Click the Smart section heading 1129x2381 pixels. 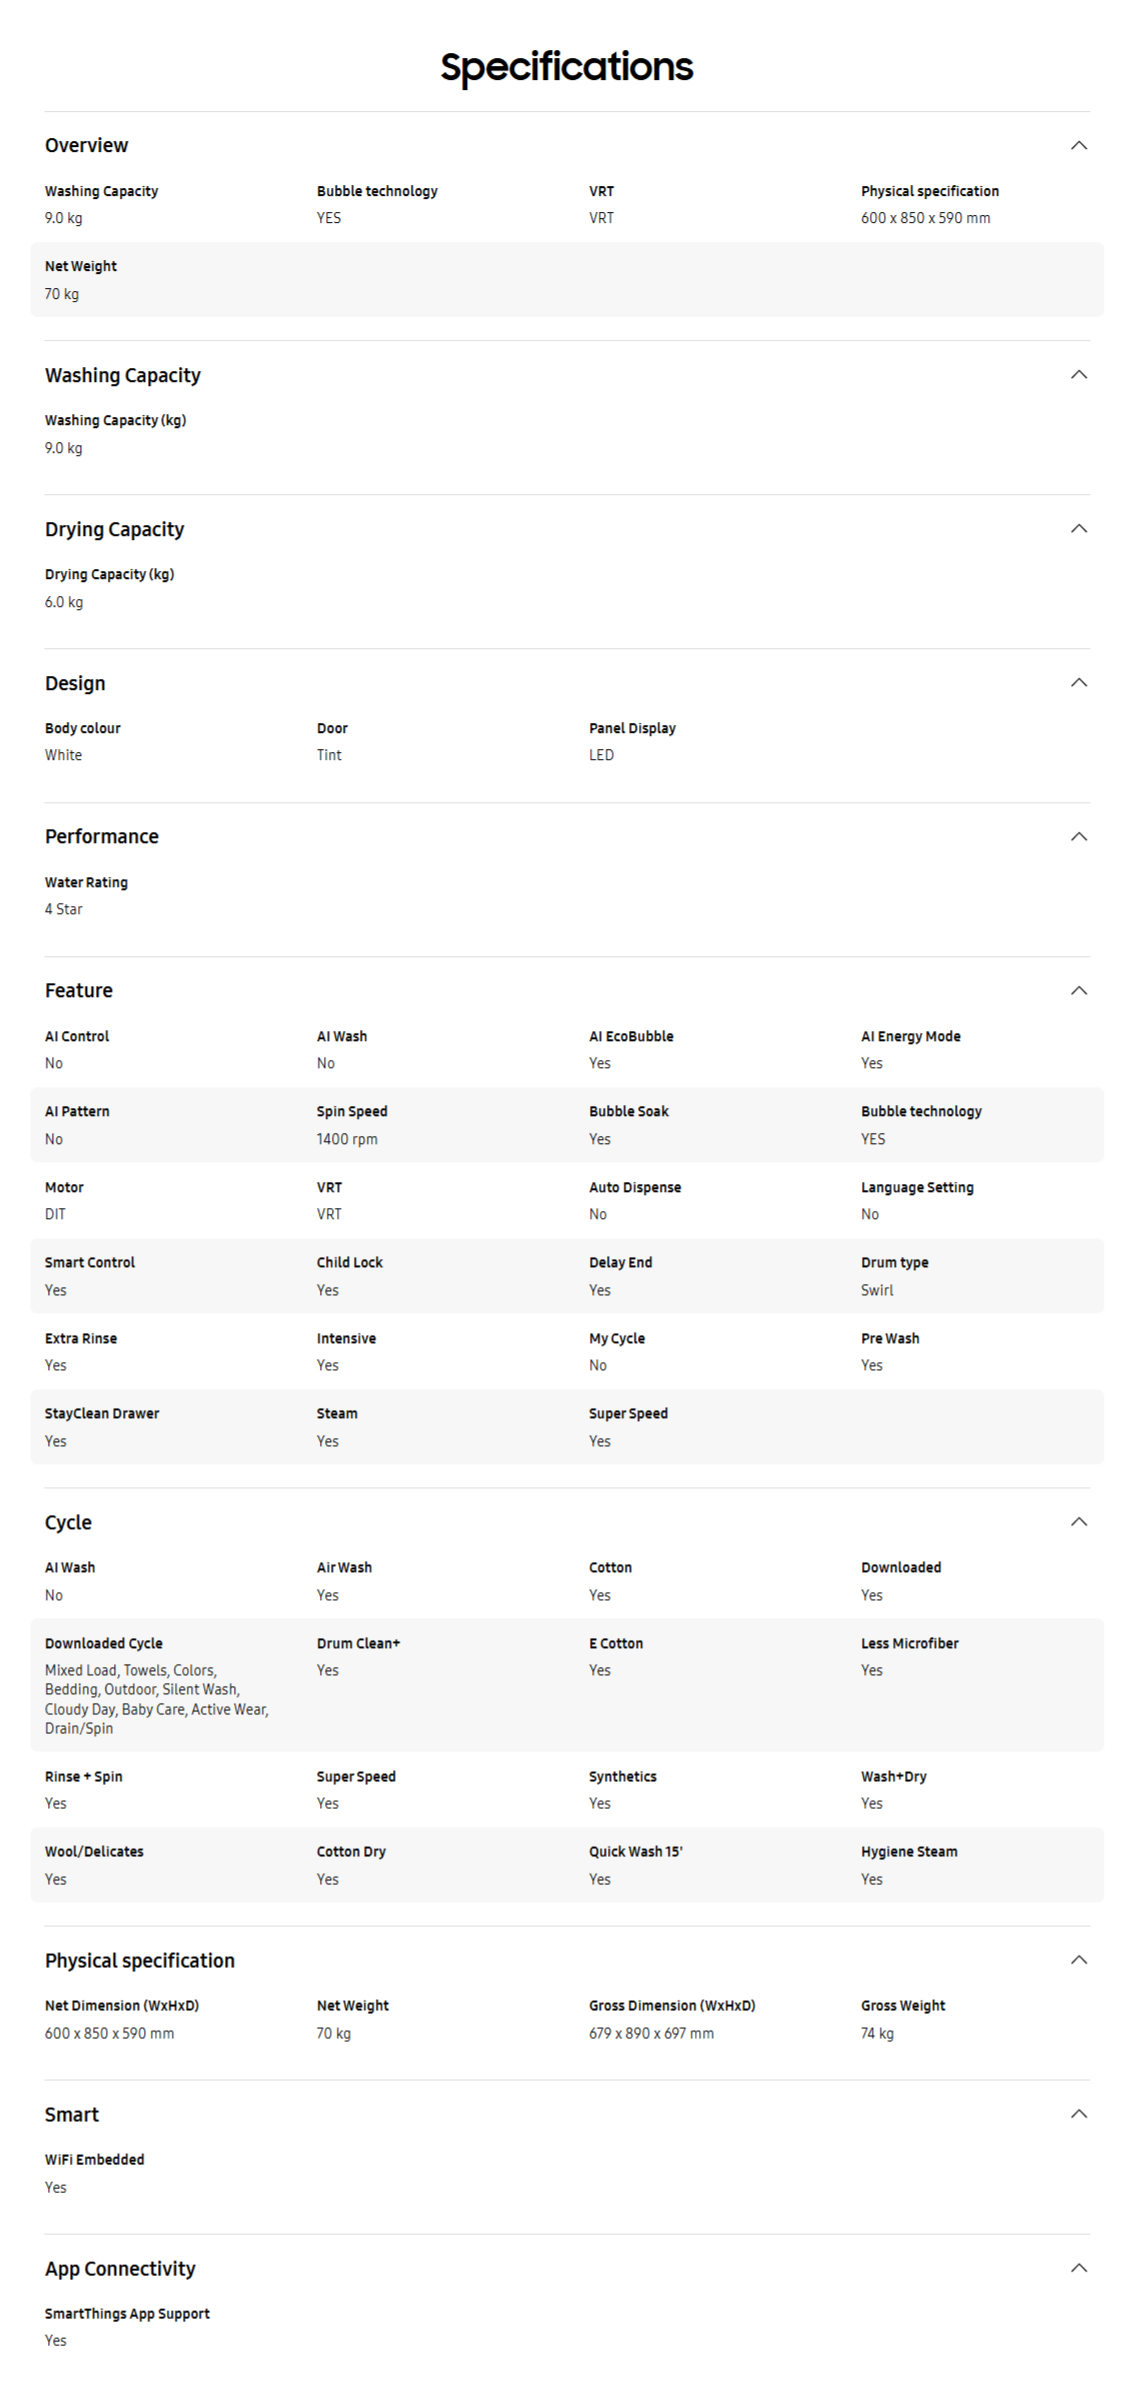(71, 2114)
